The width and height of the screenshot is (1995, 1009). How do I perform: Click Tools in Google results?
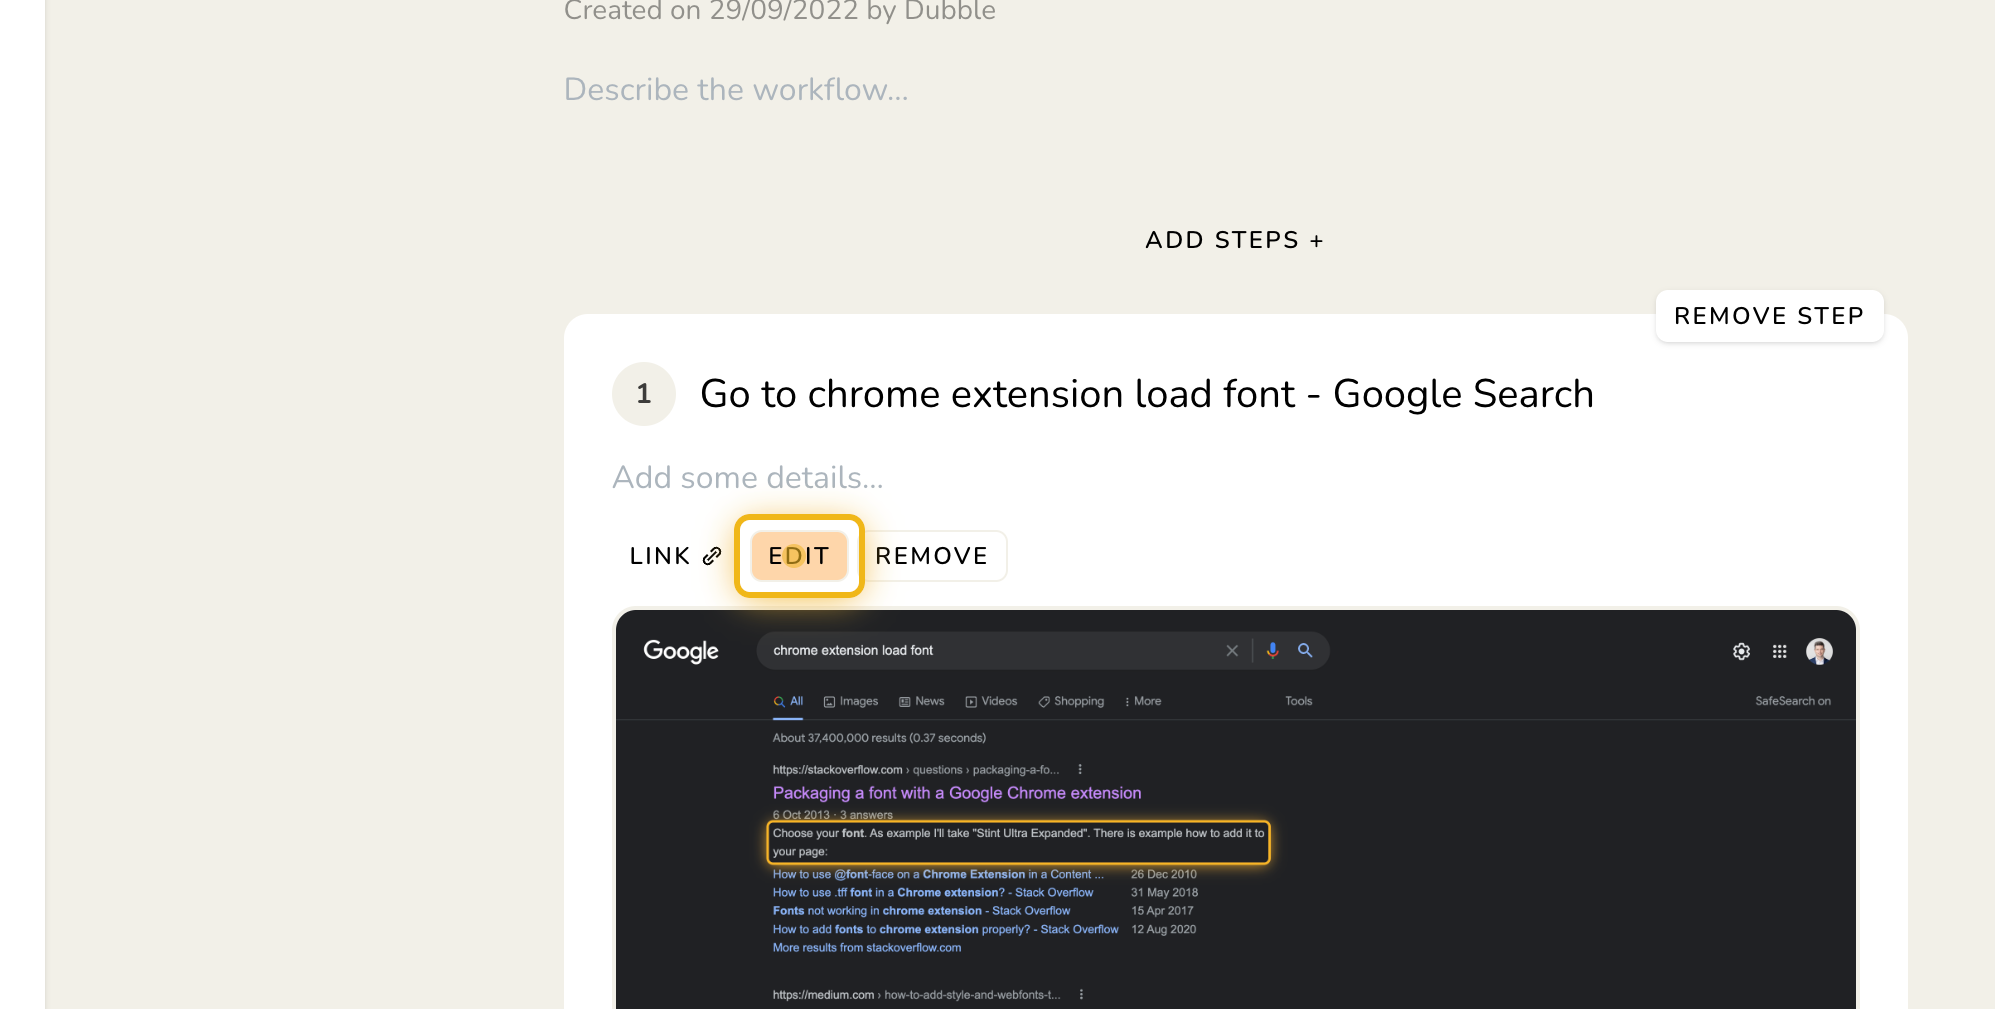pos(1299,702)
